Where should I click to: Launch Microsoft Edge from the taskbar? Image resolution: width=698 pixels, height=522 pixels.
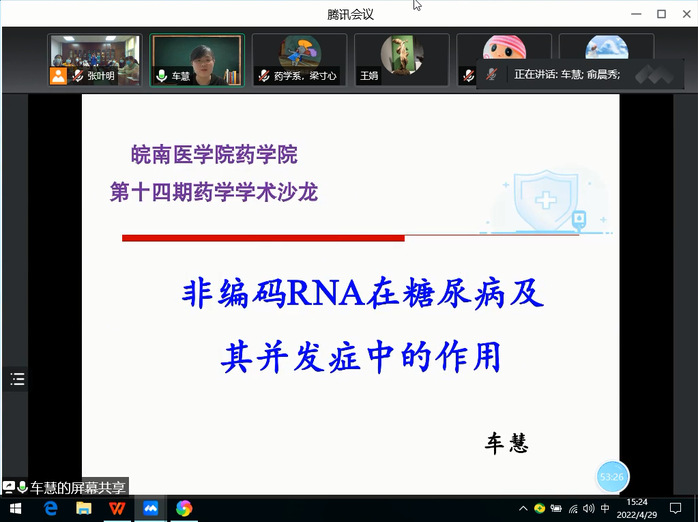tap(51, 509)
